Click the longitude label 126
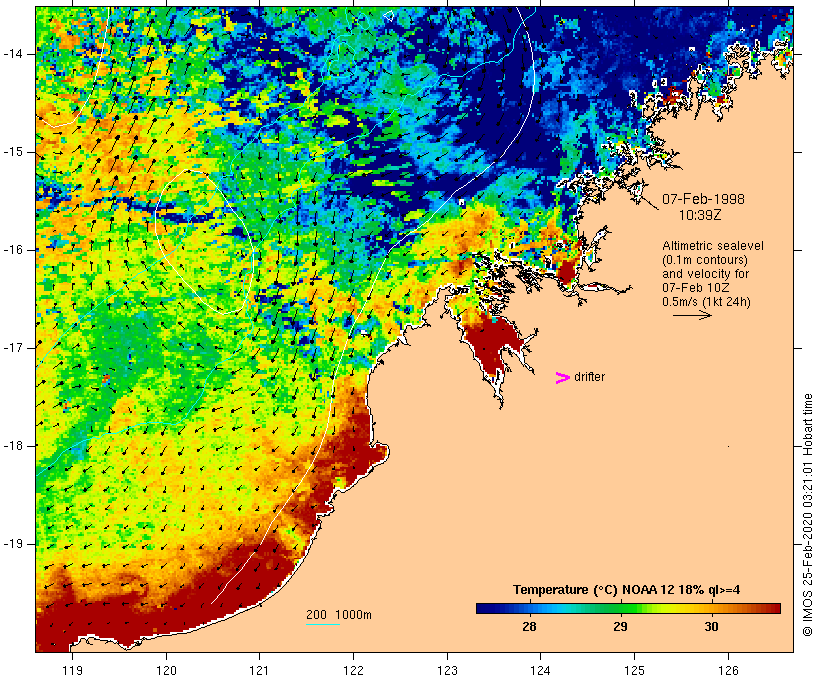Image resolution: width=820 pixels, height=680 pixels. [728, 671]
